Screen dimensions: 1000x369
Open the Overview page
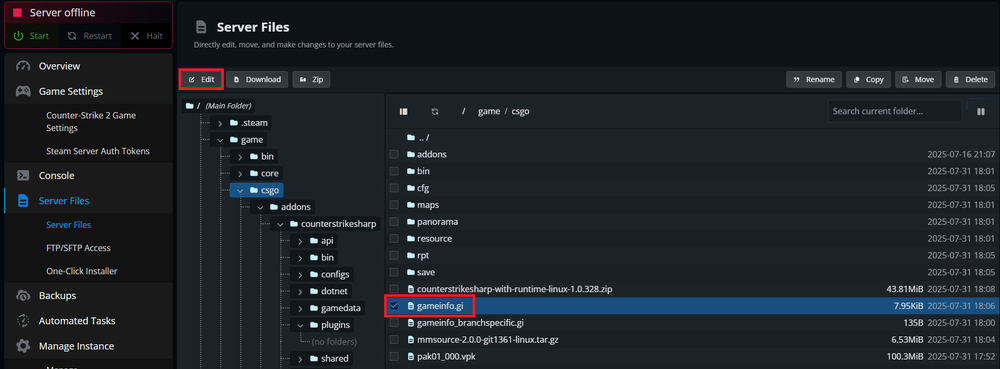[x=59, y=66]
